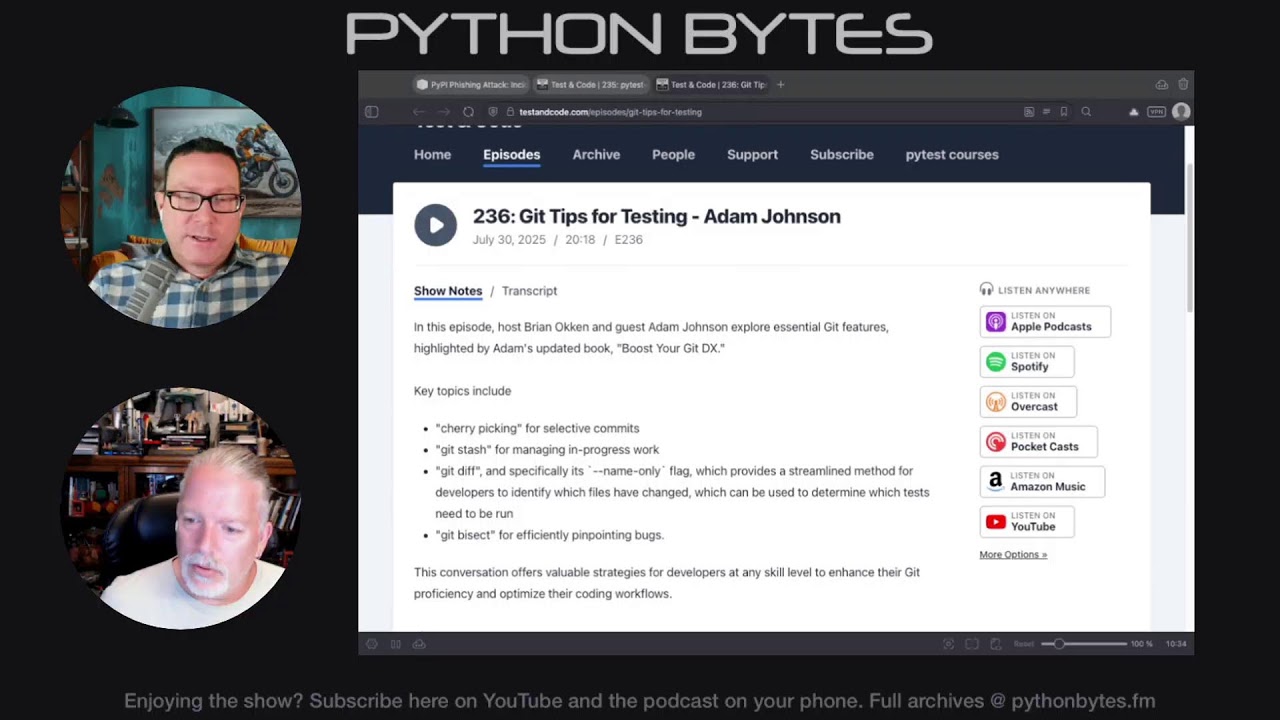Open the More Options link
Screen dimensions: 1280x720
[1013, 554]
